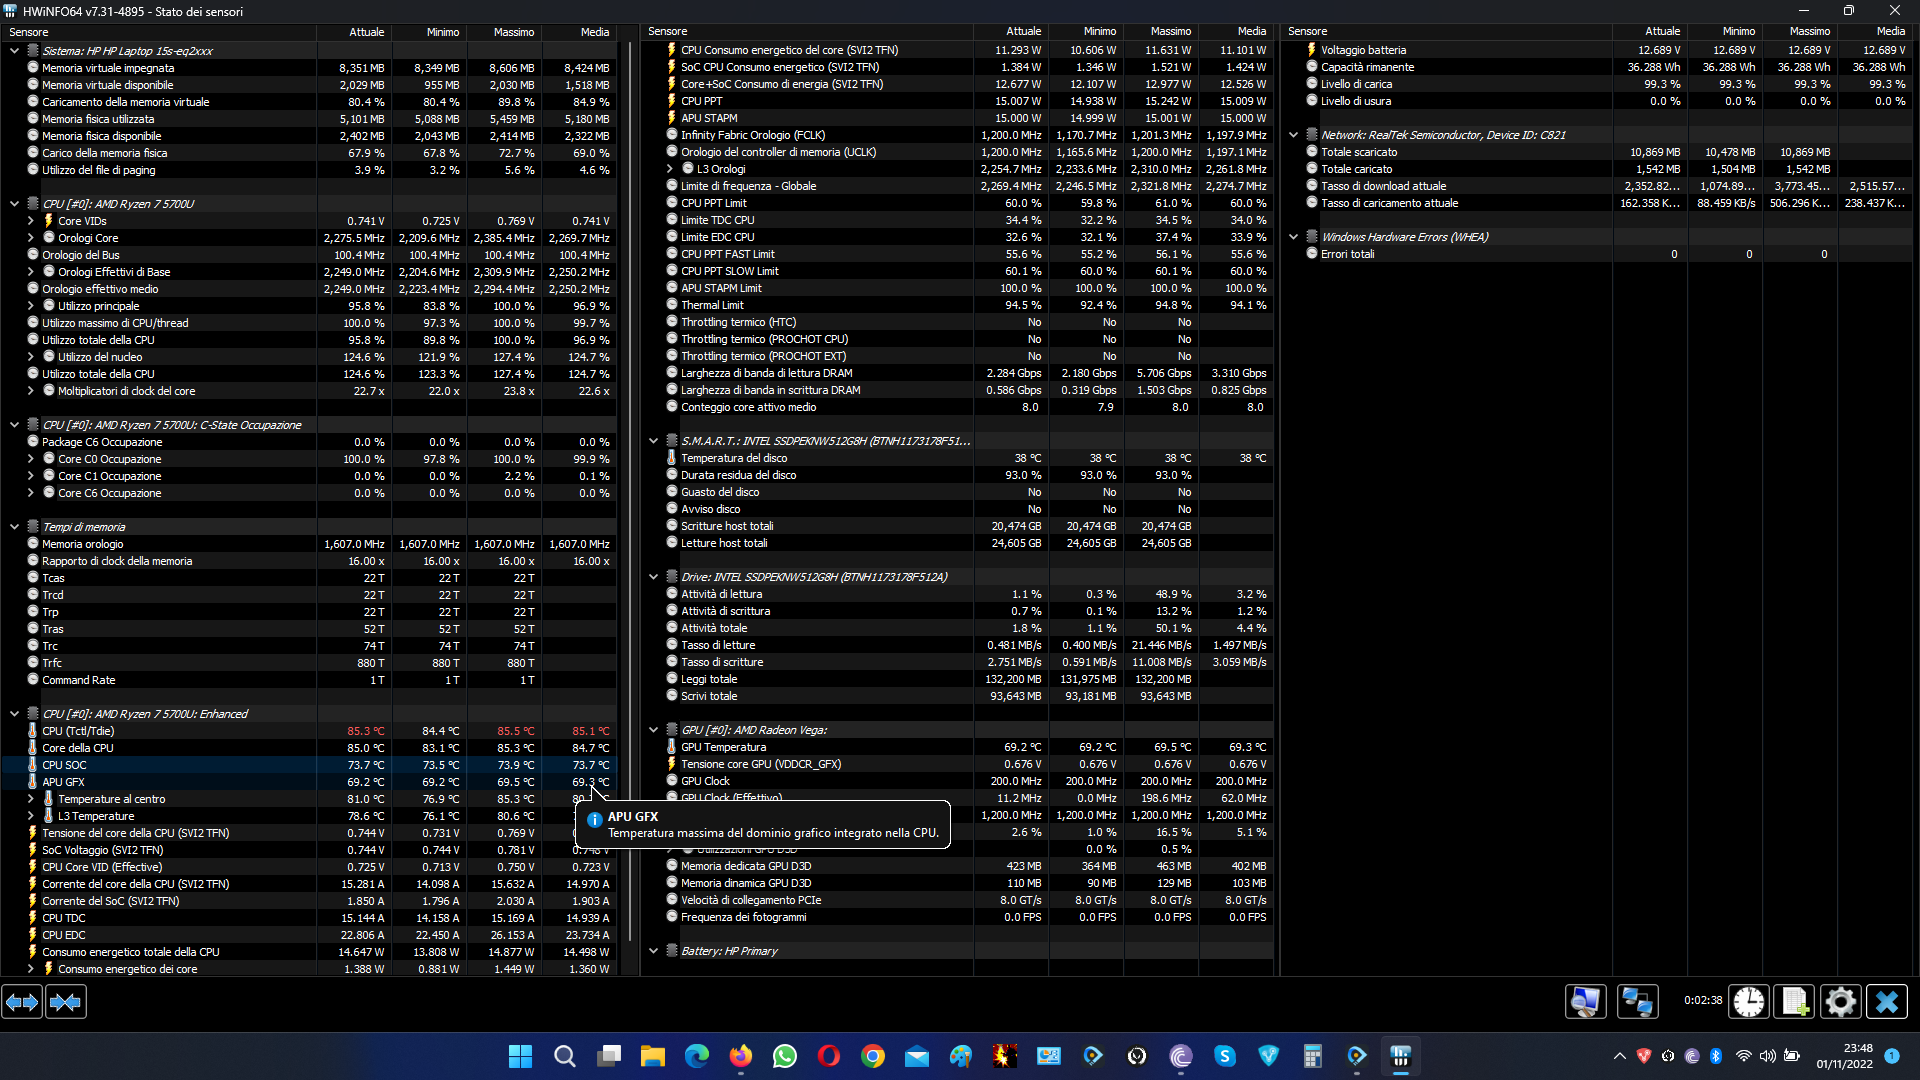Expand the Core VIDs row

[x=31, y=221]
